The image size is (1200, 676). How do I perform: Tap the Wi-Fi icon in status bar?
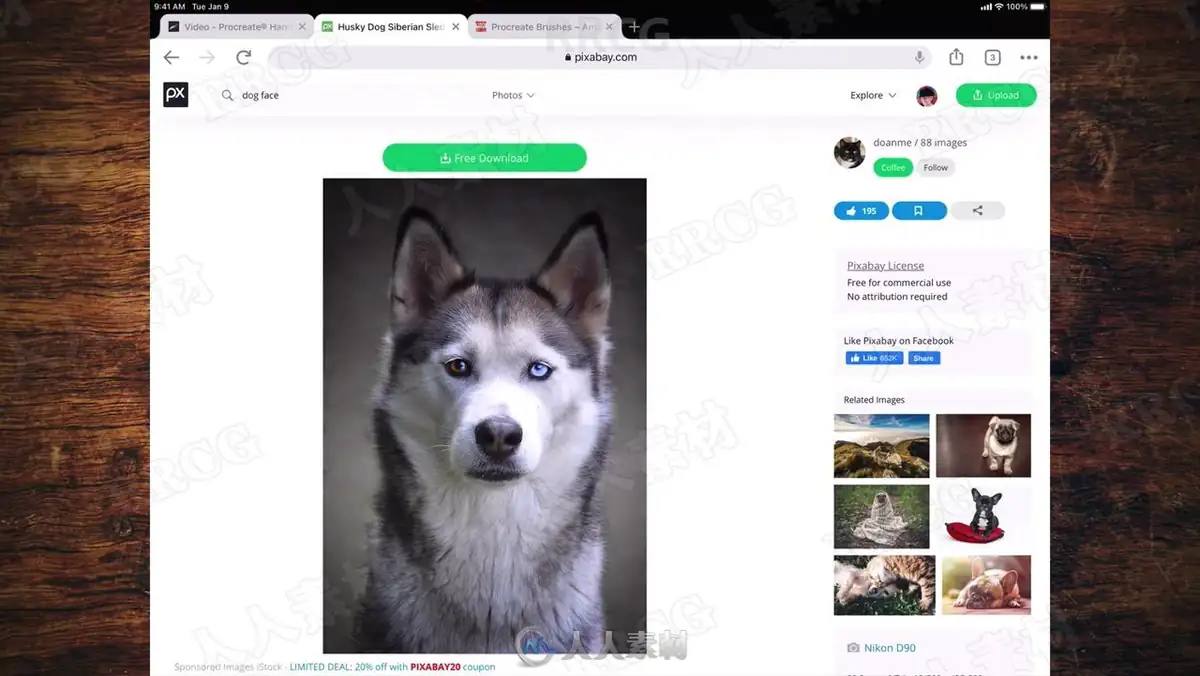tap(998, 7)
